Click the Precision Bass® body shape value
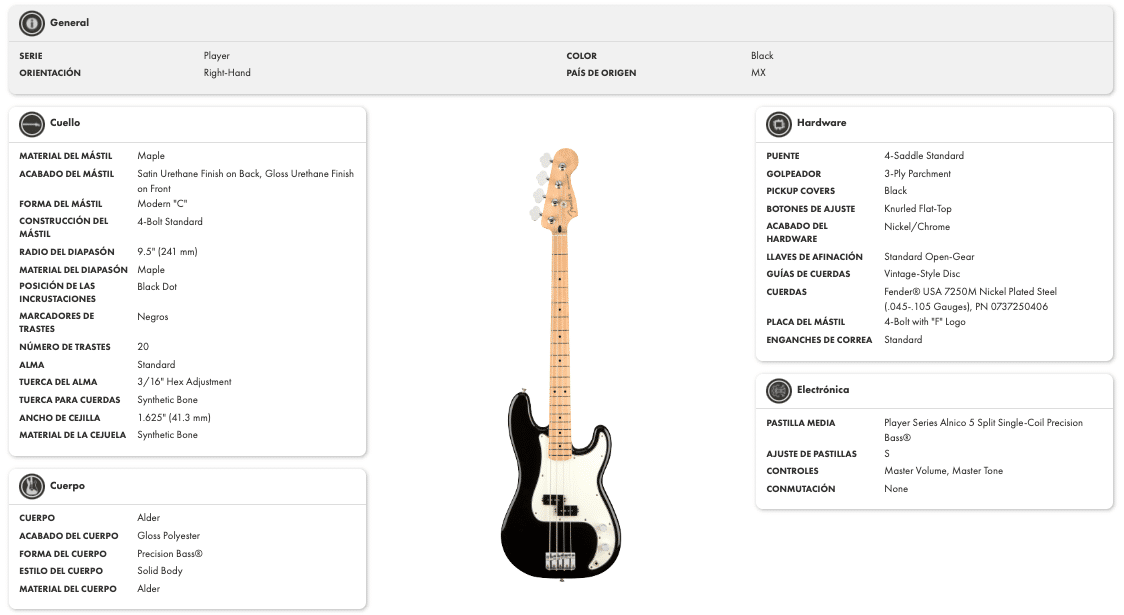This screenshot has height=615, width=1124. (x=170, y=554)
